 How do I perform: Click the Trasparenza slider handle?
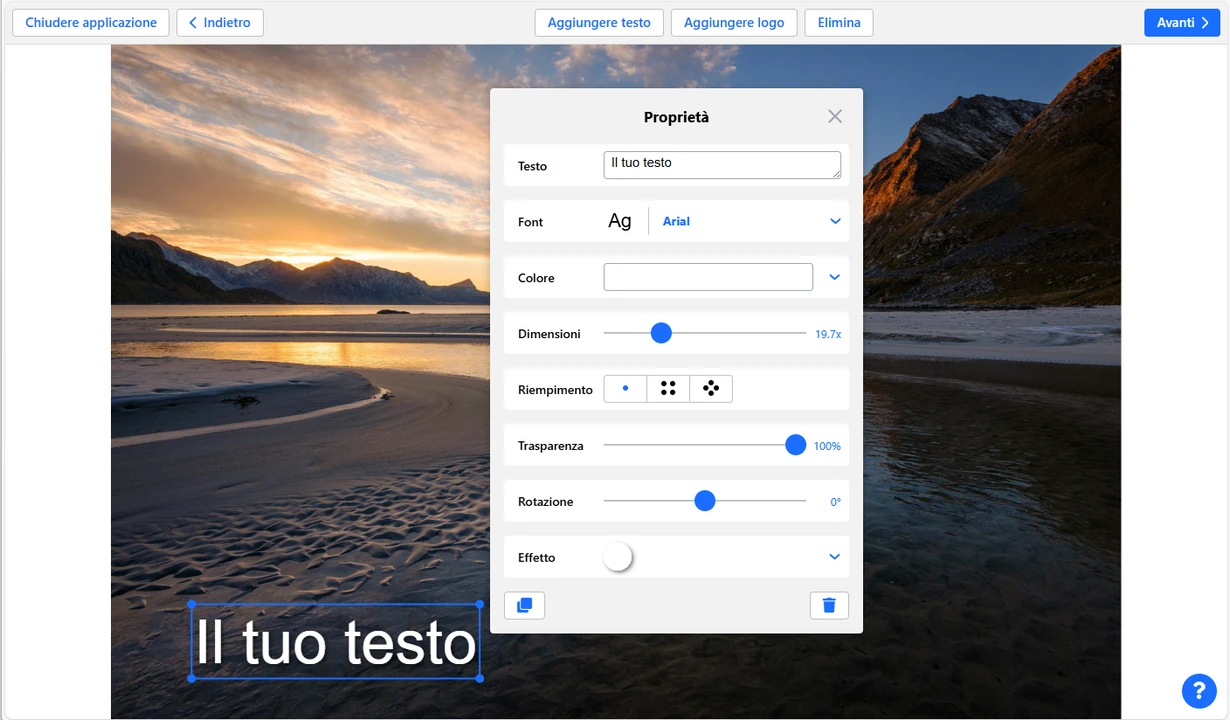795,445
